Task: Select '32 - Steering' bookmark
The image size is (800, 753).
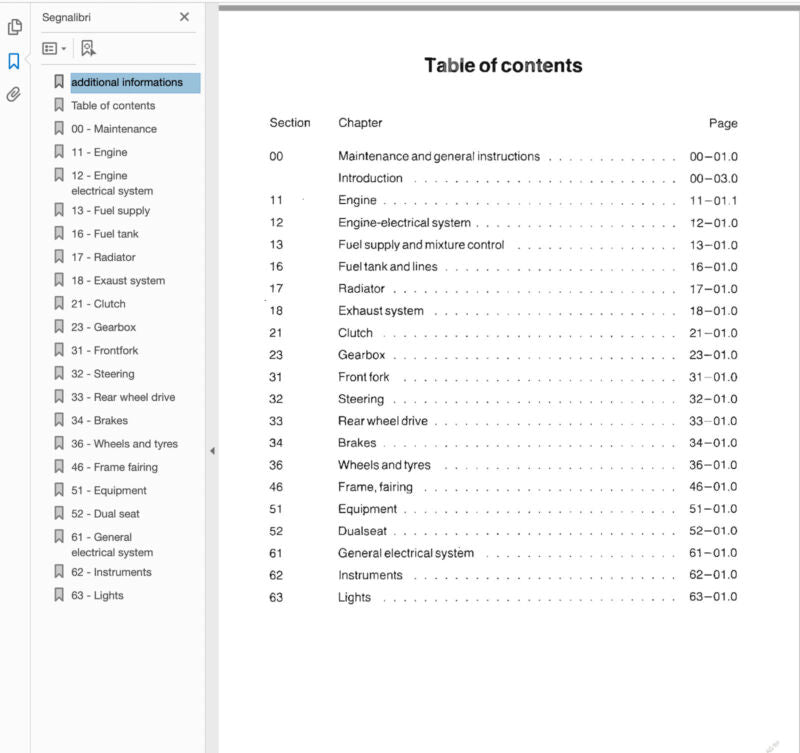Action: [102, 373]
